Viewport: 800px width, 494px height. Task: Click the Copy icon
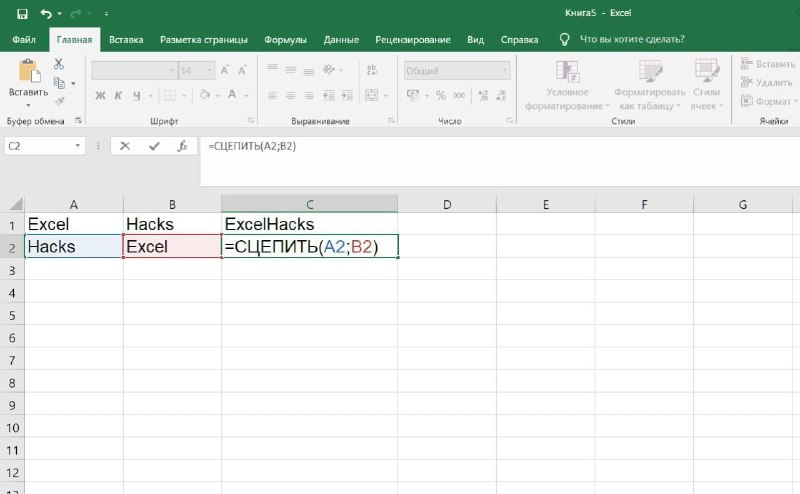coord(59,83)
